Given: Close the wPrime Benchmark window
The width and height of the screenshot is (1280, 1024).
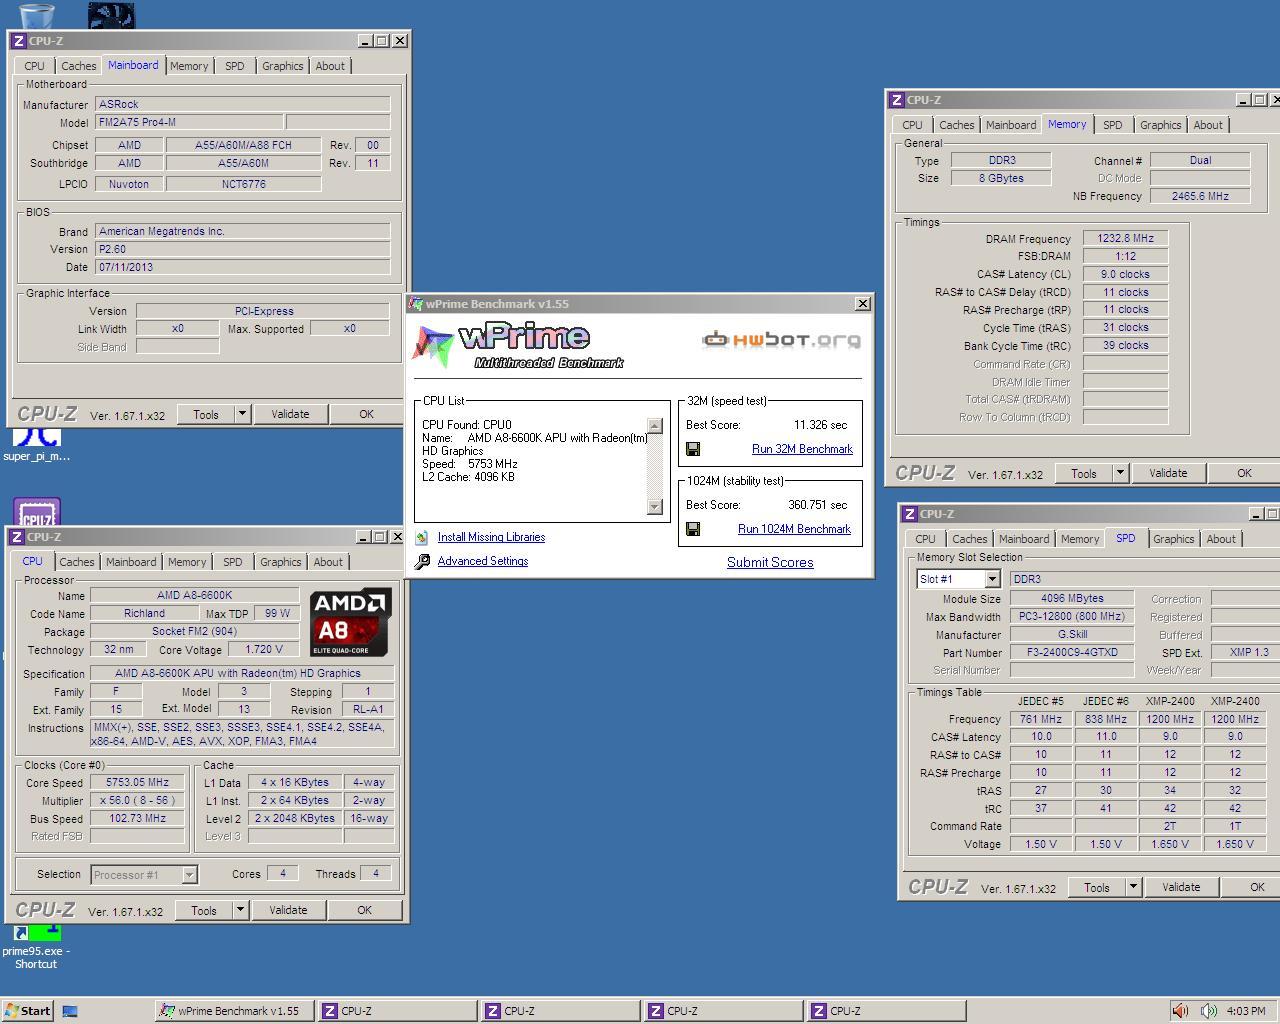Looking at the screenshot, I should pyautogui.click(x=863, y=304).
